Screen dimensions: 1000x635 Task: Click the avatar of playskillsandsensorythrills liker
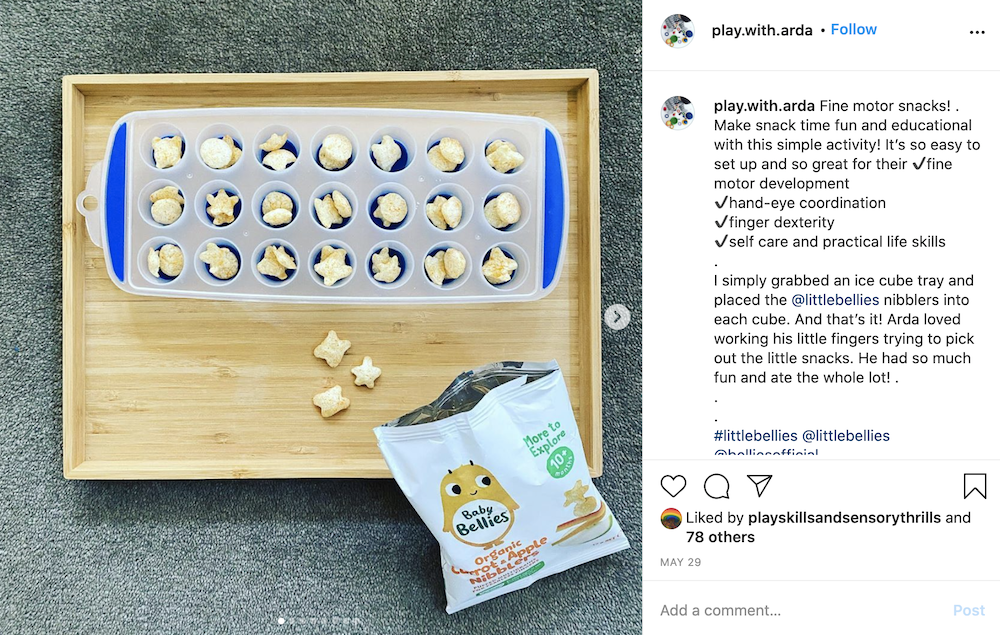tap(670, 518)
